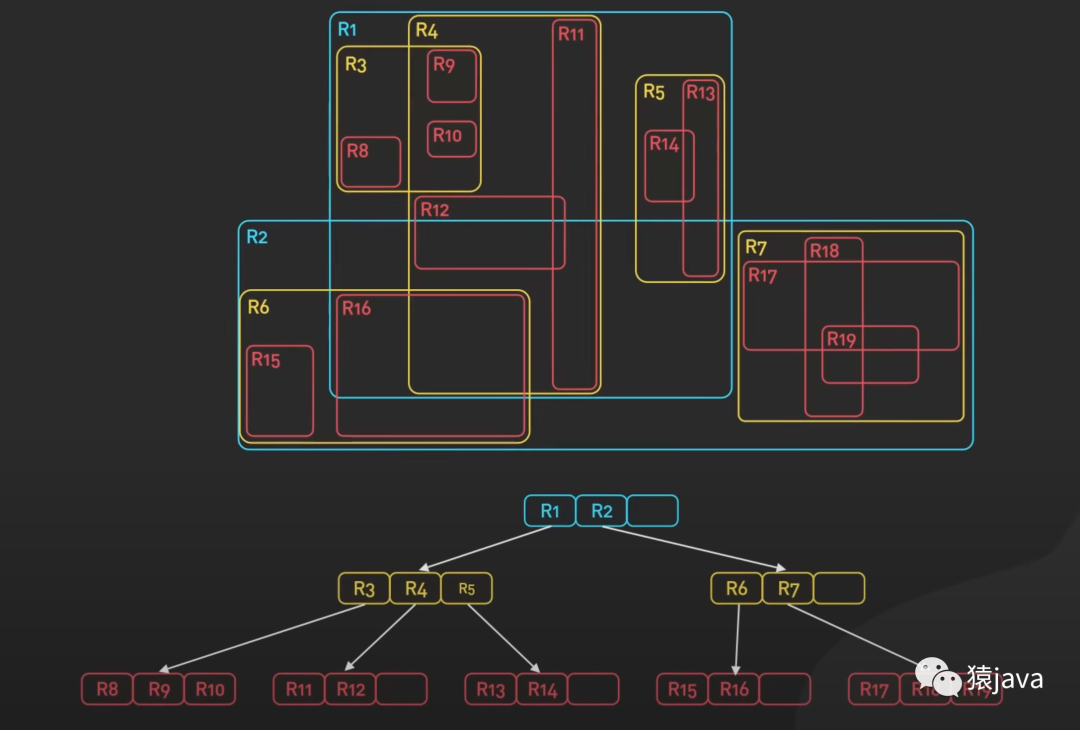The image size is (1080, 730).
Task: Click the yellow R7 label in the rectangle diagram
Action: click(x=756, y=247)
